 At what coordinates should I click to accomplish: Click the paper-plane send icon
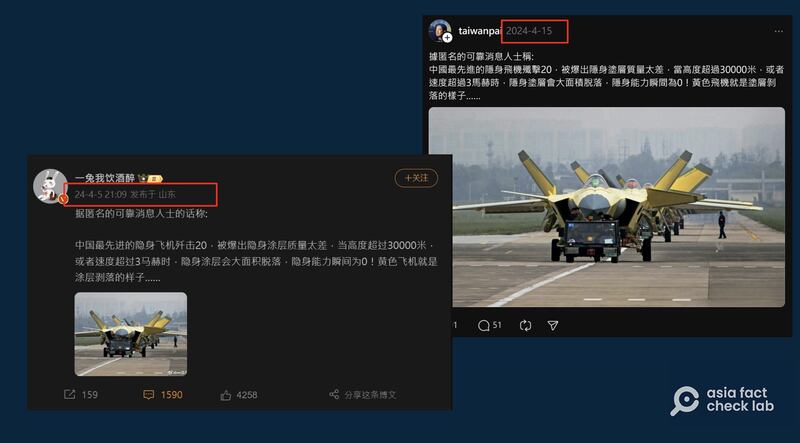click(553, 325)
